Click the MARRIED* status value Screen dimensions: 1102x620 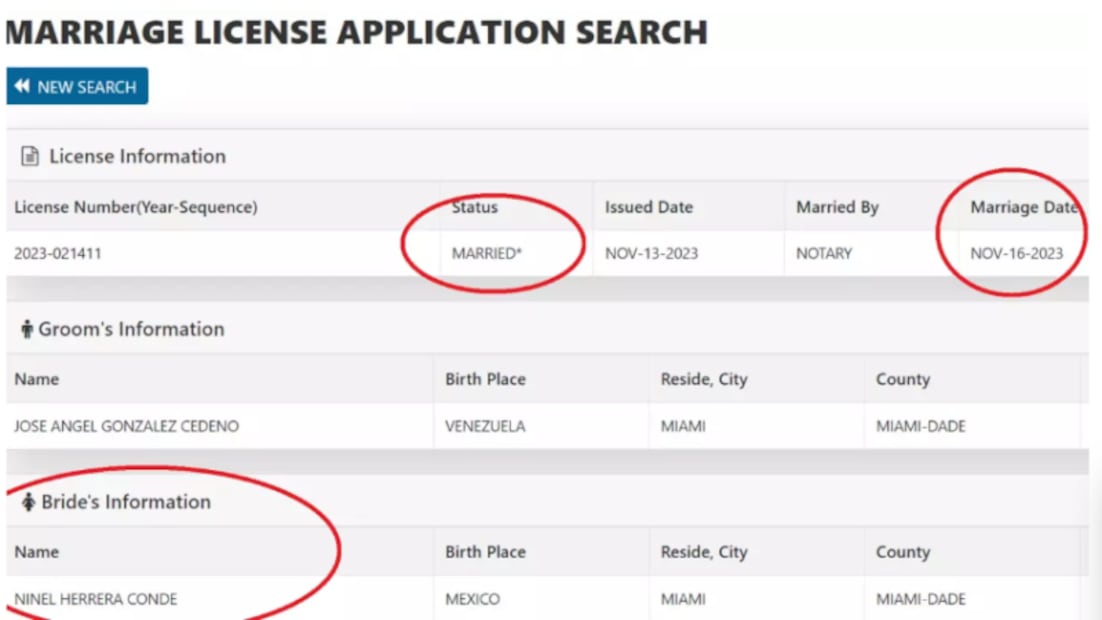click(487, 254)
